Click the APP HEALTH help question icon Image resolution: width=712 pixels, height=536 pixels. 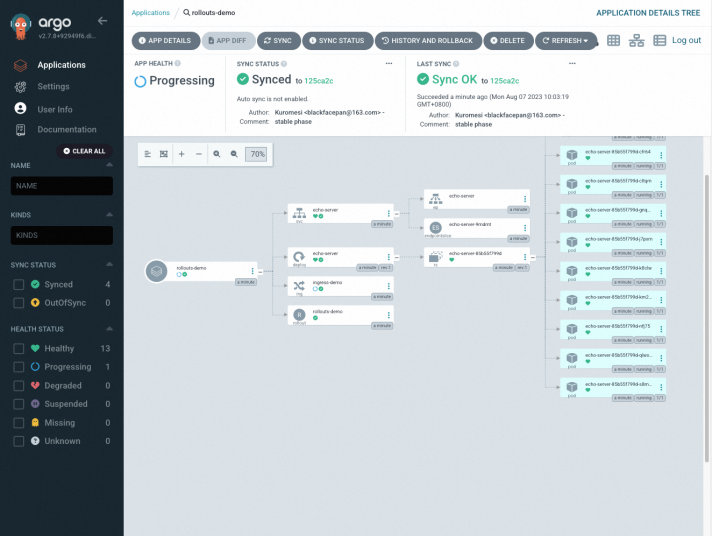(178, 64)
